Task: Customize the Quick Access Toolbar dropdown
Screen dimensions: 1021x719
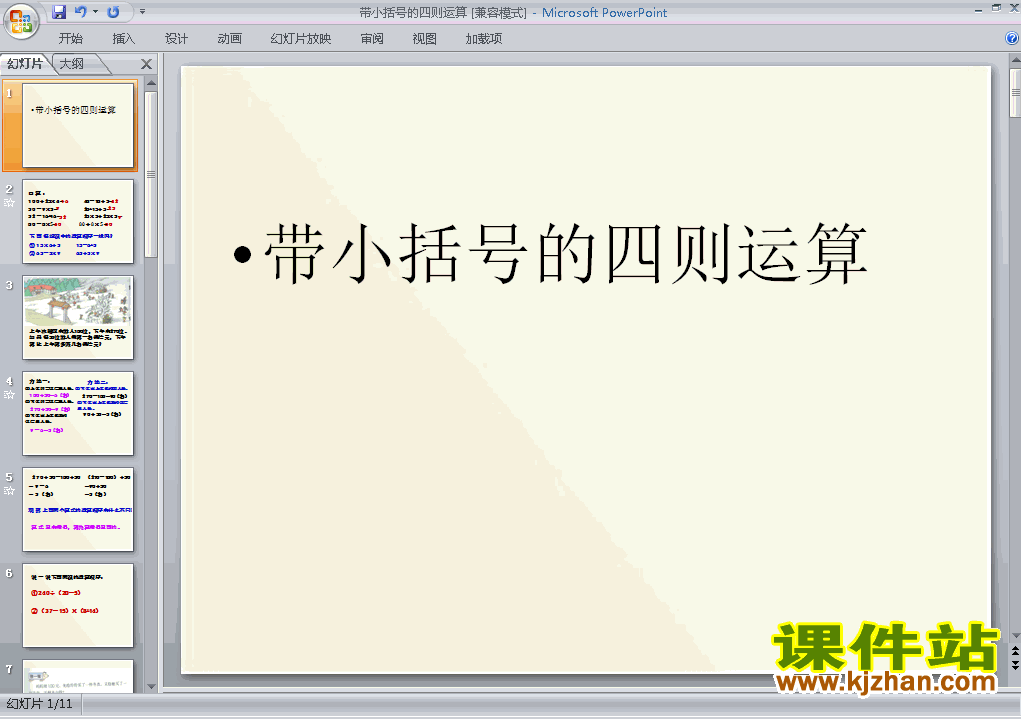Action: (143, 12)
